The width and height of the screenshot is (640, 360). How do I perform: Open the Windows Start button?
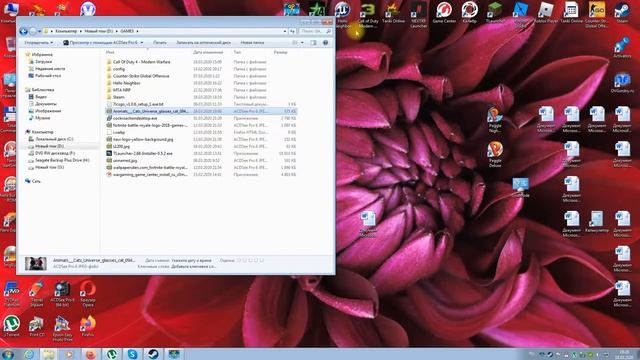coord(7,354)
